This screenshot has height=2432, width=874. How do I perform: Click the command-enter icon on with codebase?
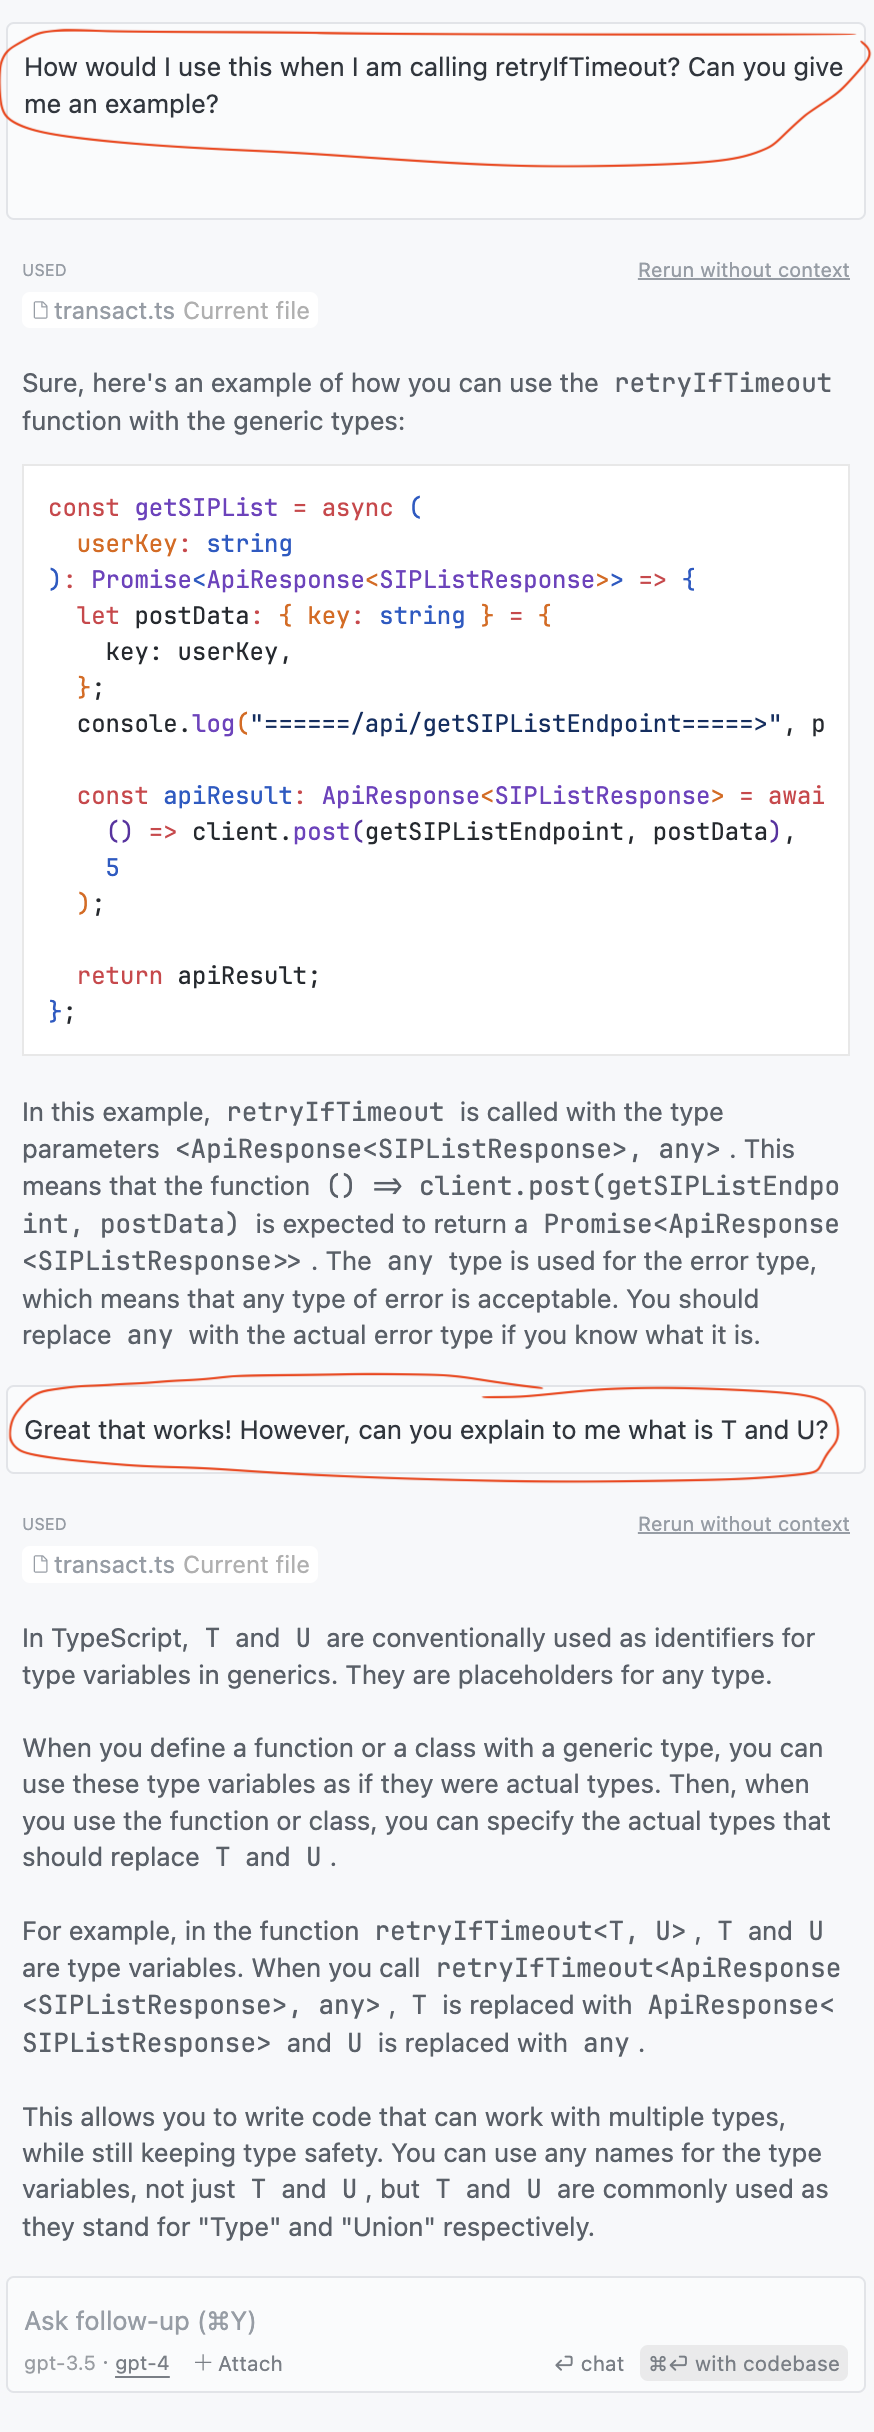[x=668, y=2363]
